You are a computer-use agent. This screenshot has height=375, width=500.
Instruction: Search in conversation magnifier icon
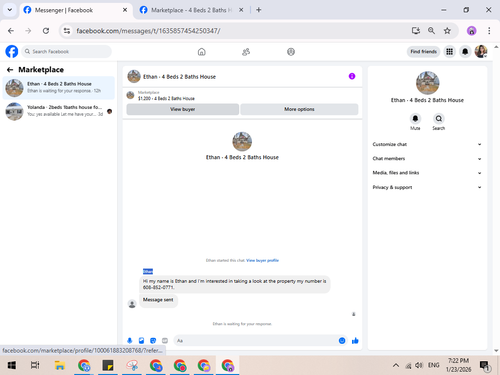[439, 119]
